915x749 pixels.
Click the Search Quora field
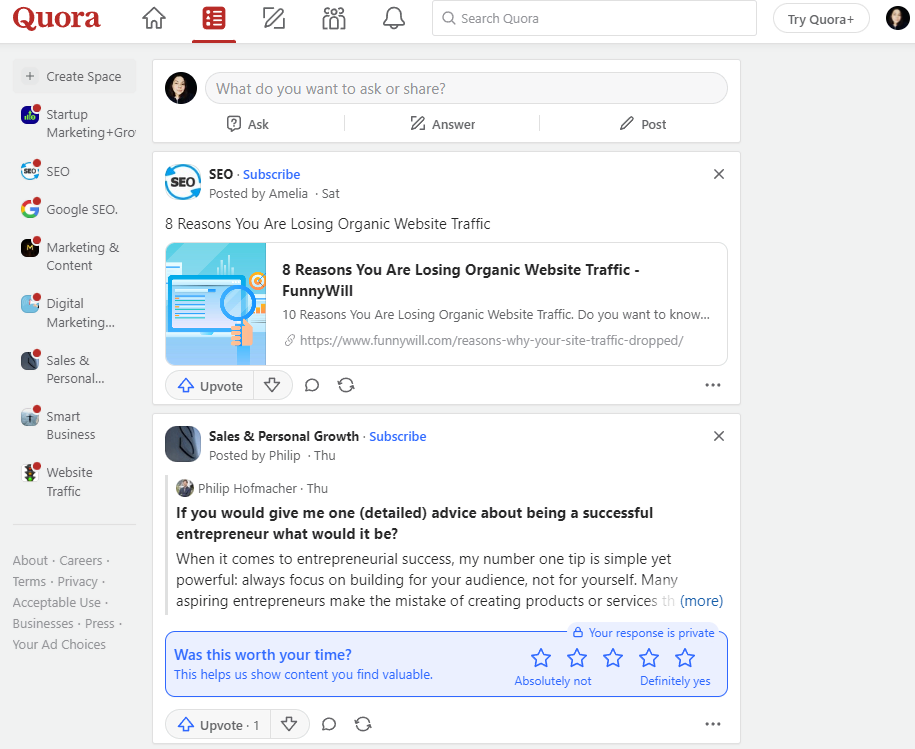tap(594, 19)
